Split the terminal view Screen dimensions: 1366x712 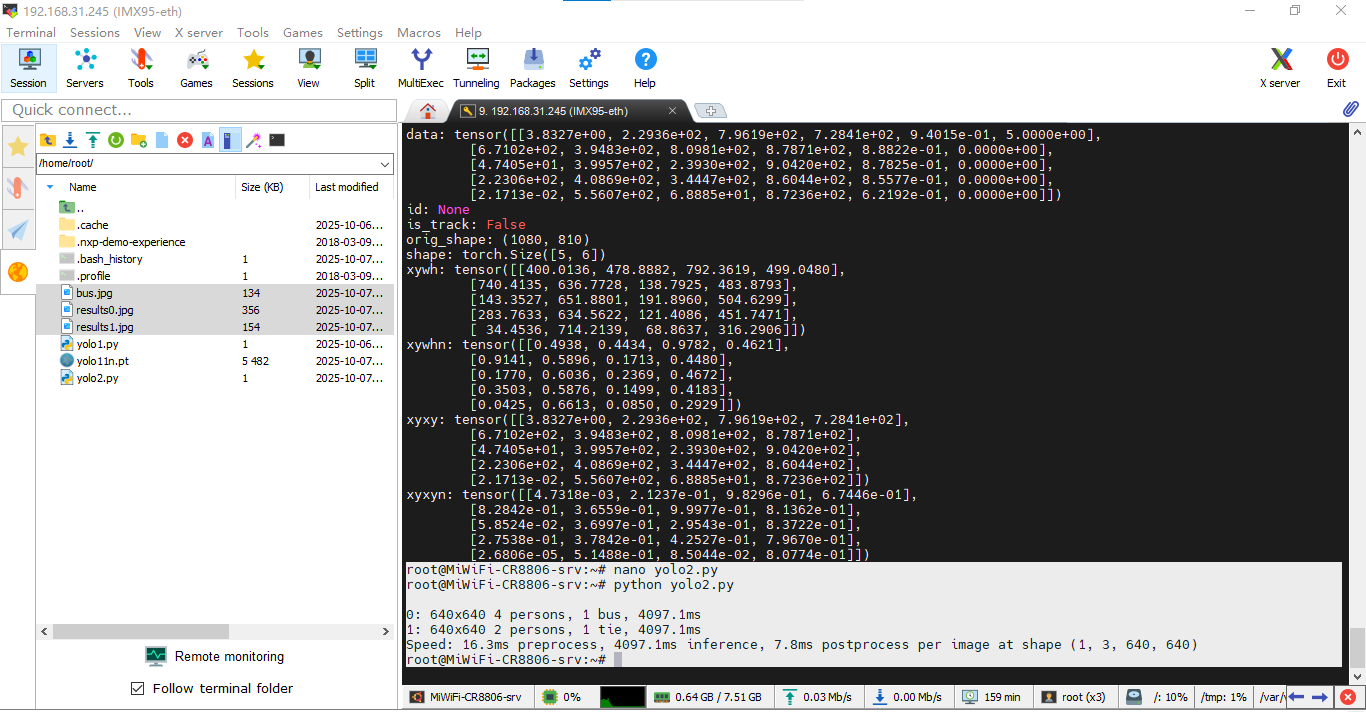coord(365,68)
